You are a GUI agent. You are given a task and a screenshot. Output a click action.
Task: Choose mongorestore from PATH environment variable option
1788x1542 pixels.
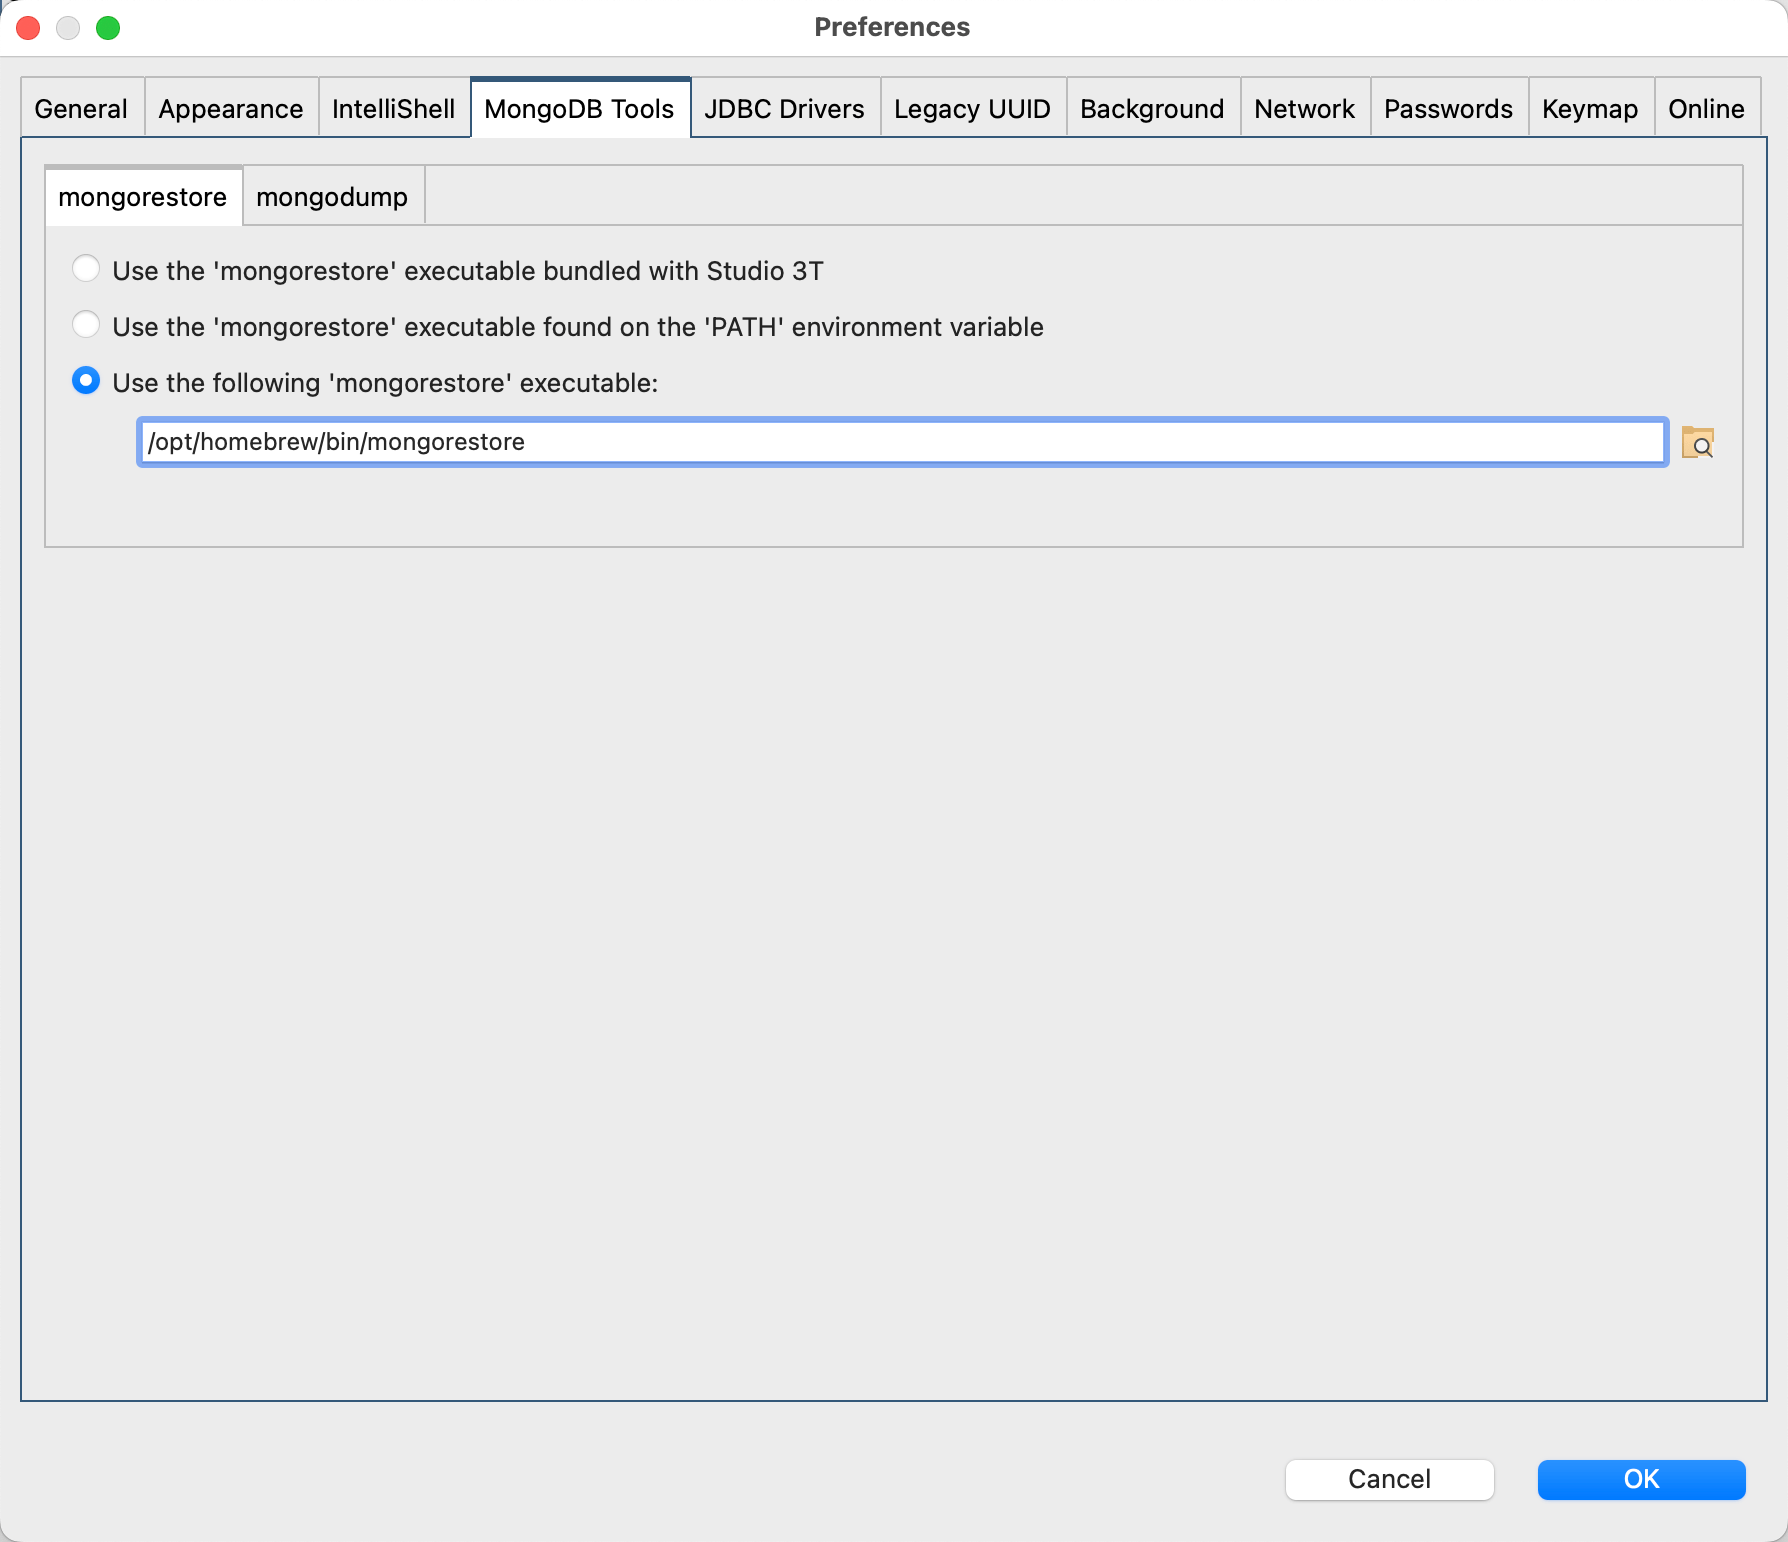86,326
